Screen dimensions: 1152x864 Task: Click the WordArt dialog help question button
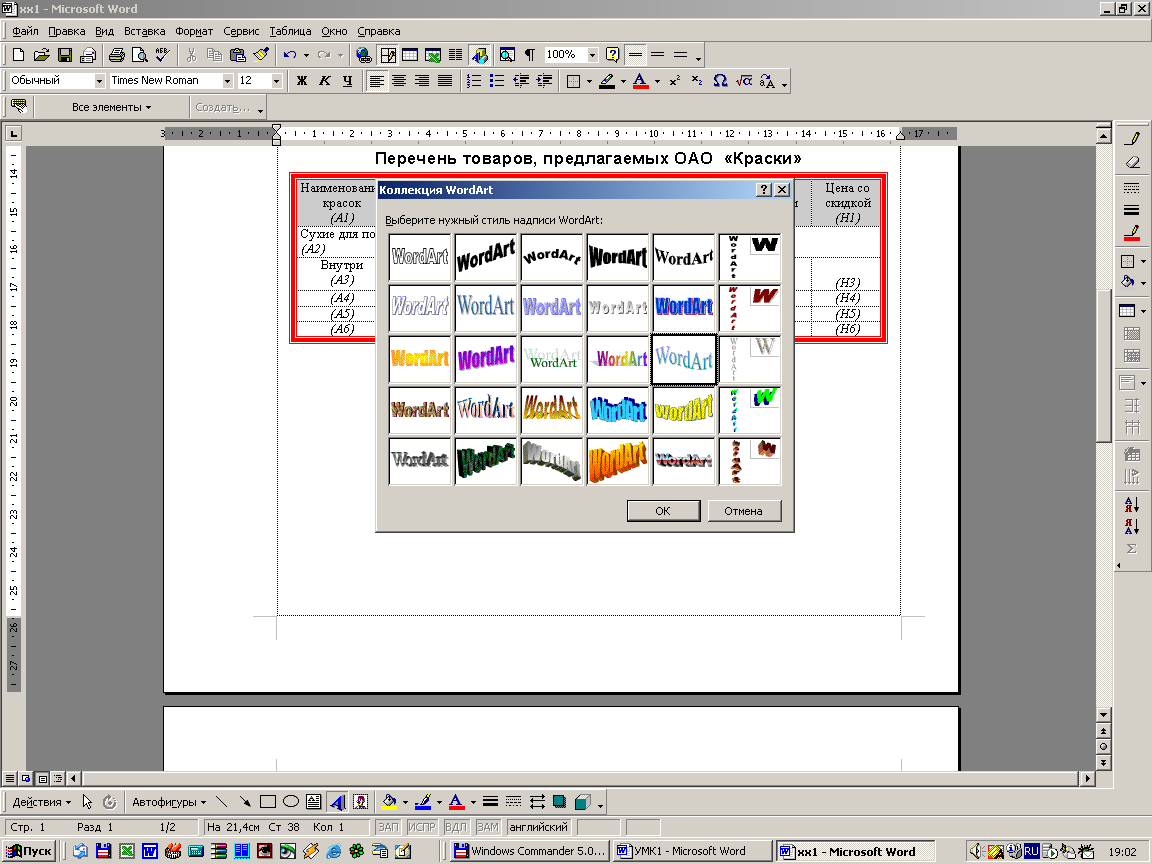point(763,190)
